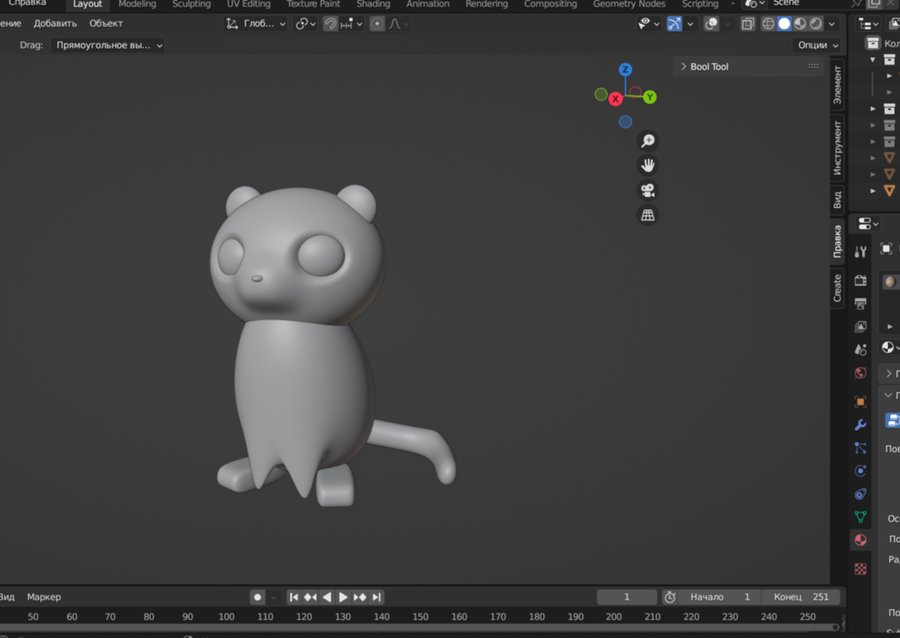The height and width of the screenshot is (638, 900).
Task: Toggle X-ray mode in the viewport header
Action: (x=748, y=23)
